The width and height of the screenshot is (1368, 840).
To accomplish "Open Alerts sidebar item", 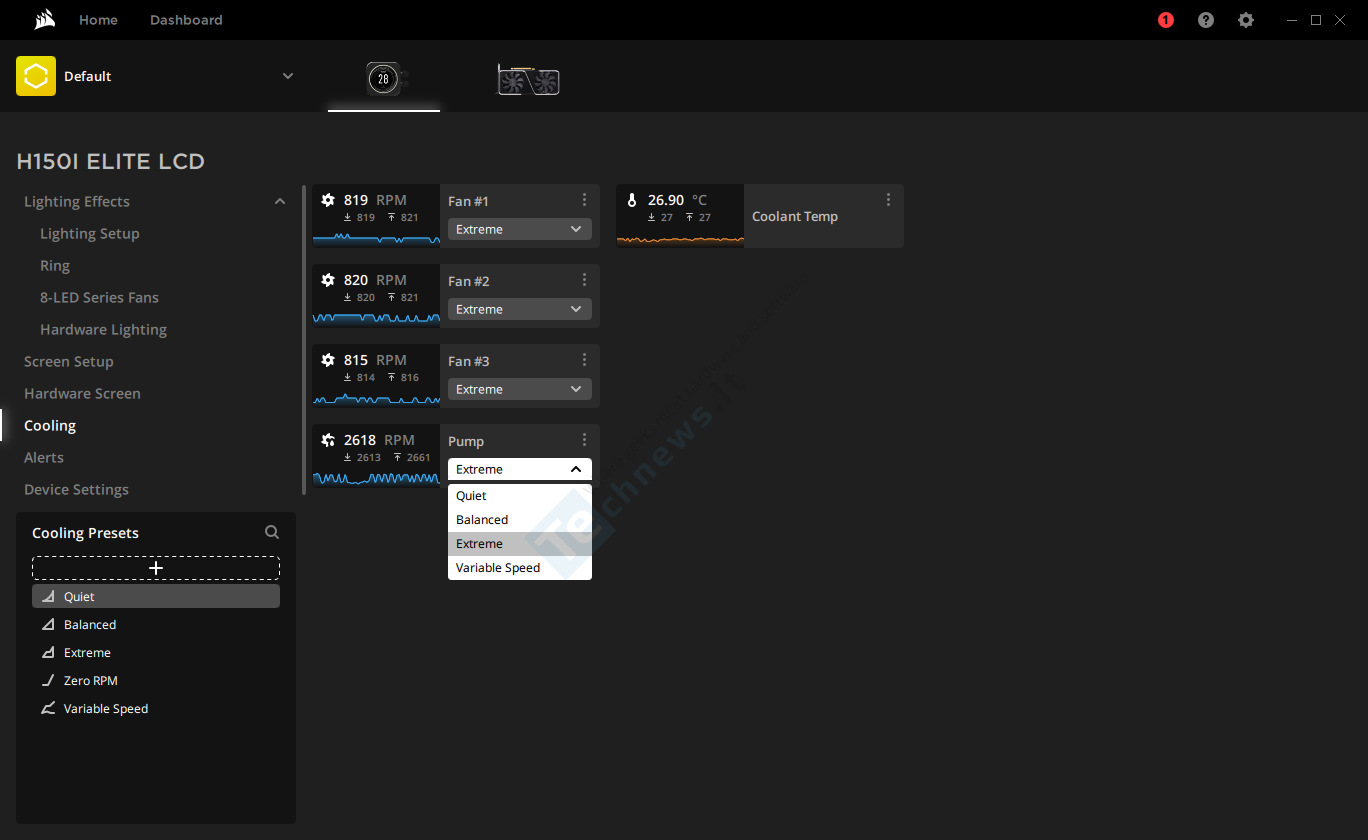I will [x=44, y=457].
